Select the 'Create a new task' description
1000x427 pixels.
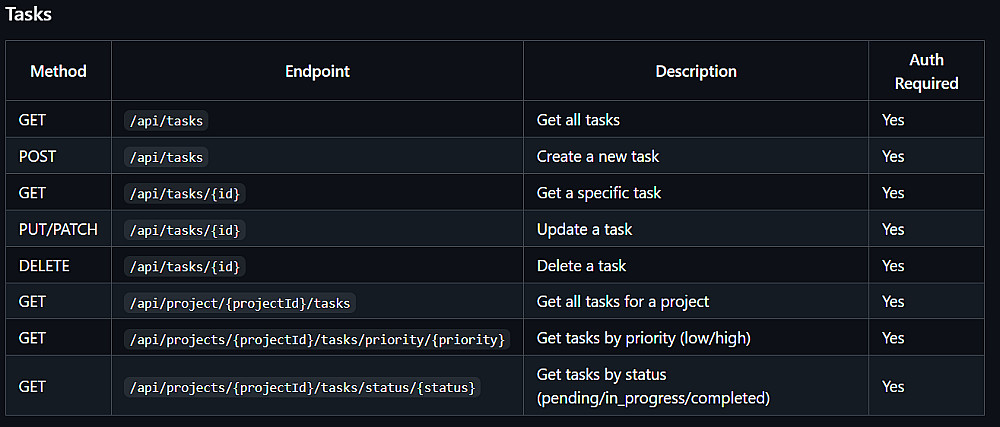click(x=598, y=157)
